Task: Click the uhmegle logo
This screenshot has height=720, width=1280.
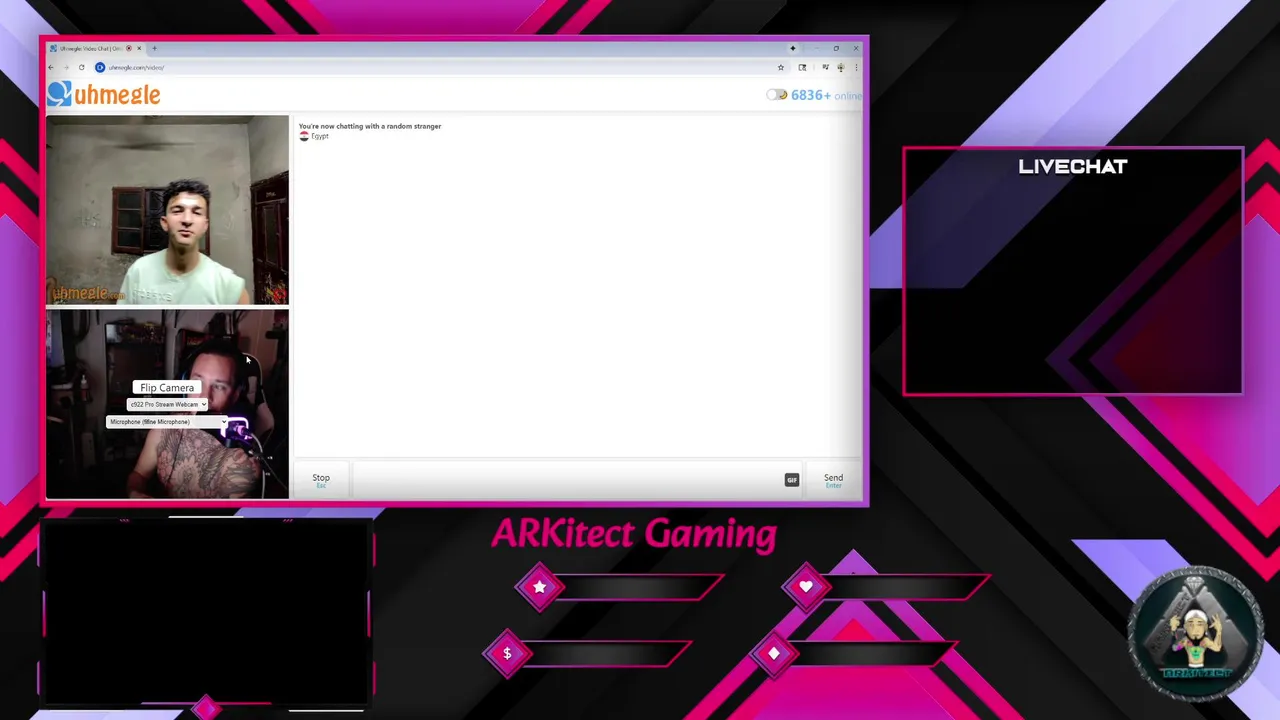Action: (x=104, y=95)
